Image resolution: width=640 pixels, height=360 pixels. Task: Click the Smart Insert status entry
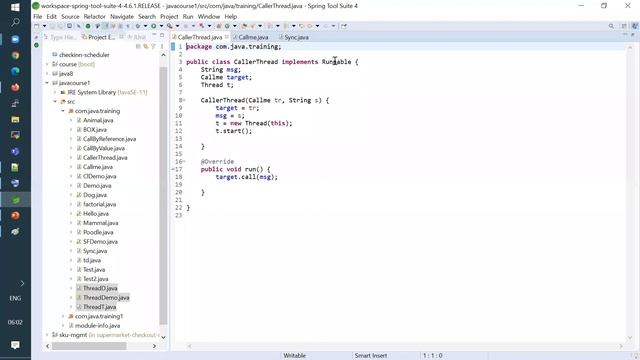pyautogui.click(x=371, y=356)
